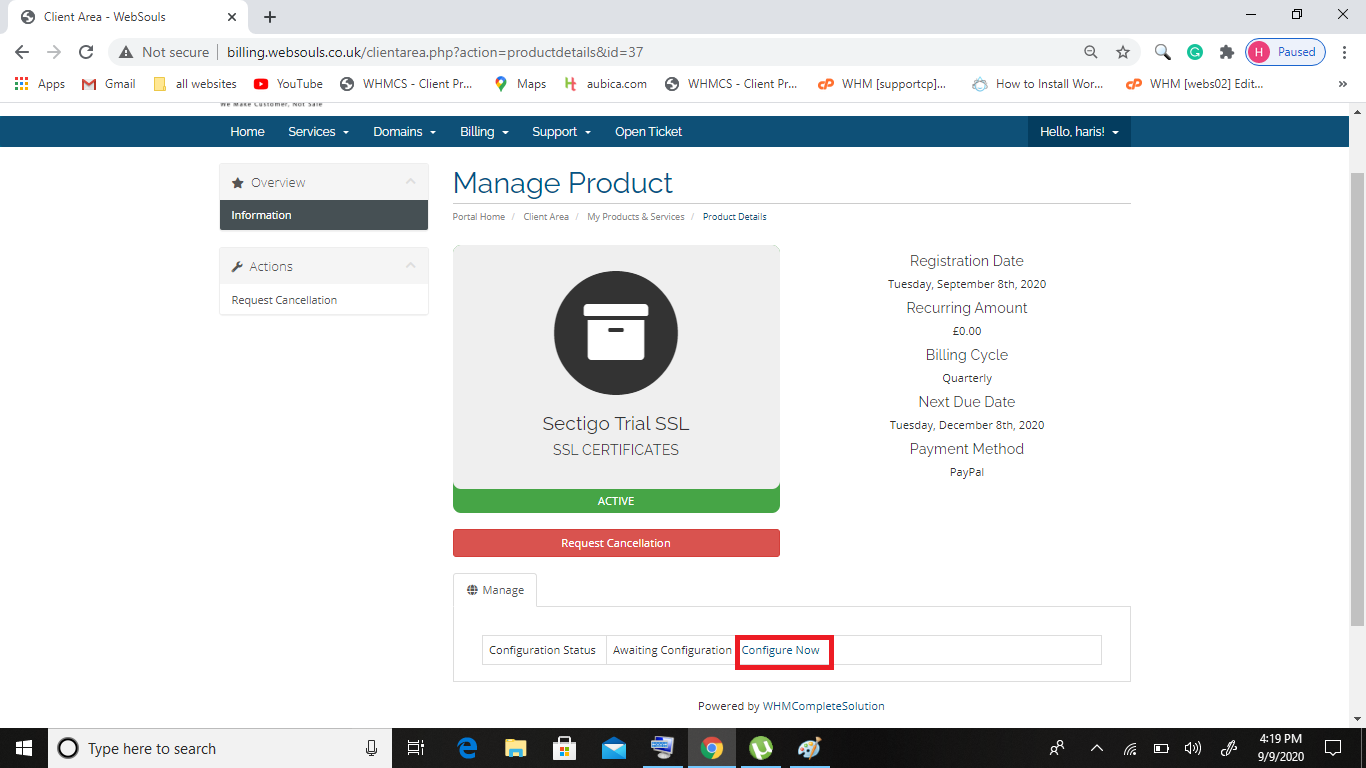Open the My Products & Services breadcrumb
1366x768 pixels.
tap(636, 217)
